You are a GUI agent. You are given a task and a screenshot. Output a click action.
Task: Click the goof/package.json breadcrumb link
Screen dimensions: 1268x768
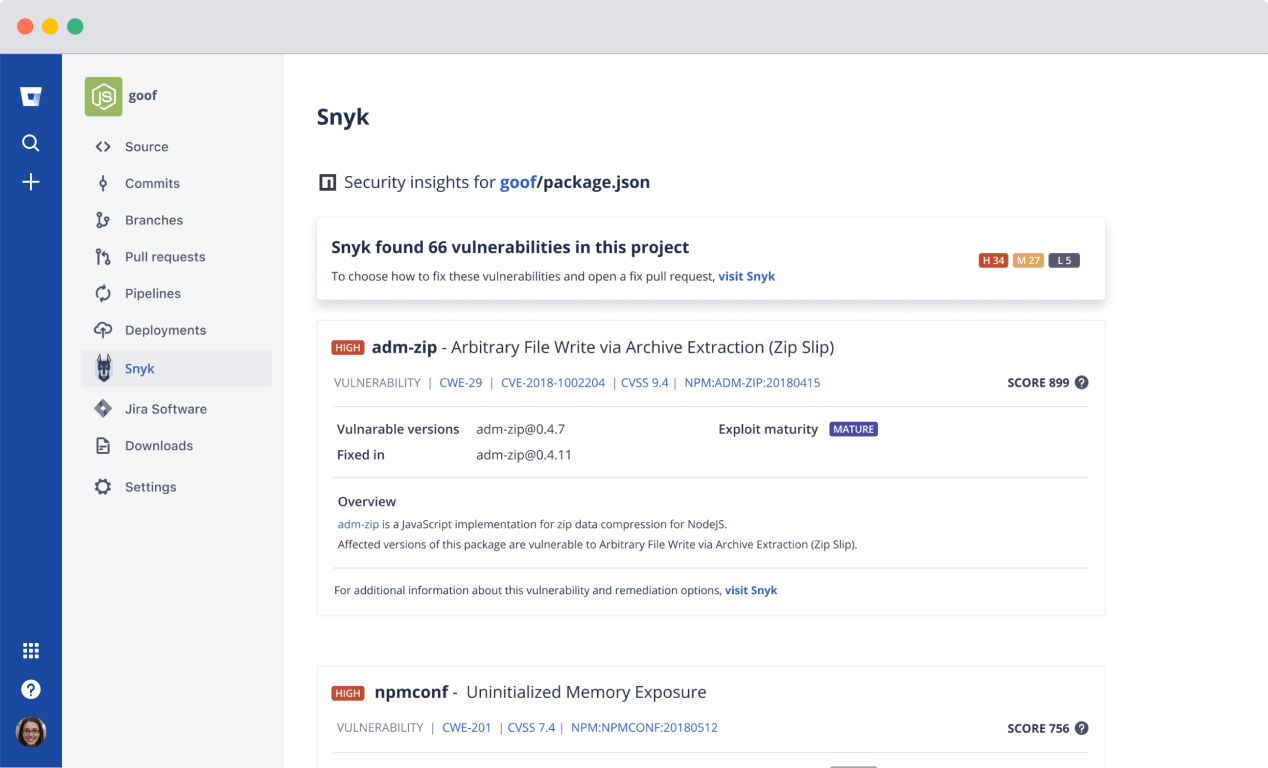[574, 182]
